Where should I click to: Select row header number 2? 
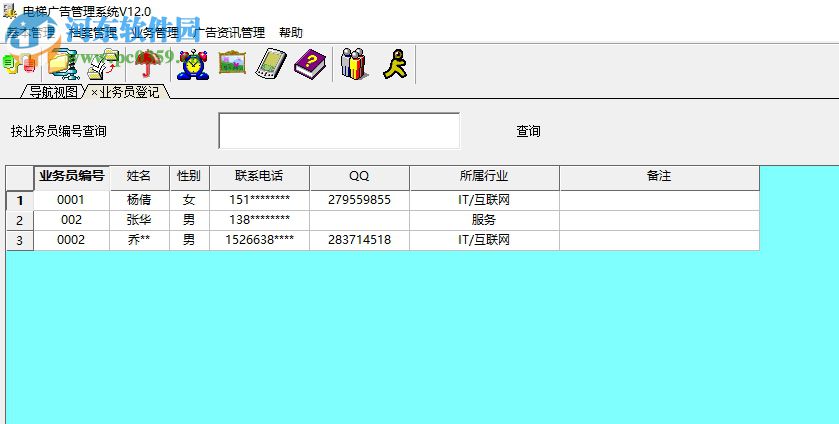[x=20, y=221]
